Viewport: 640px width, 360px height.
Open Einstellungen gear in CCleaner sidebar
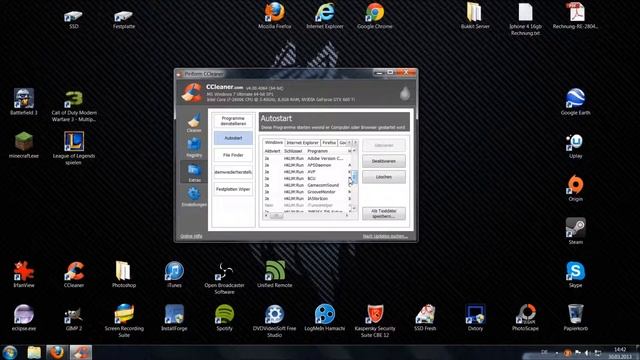pos(194,197)
